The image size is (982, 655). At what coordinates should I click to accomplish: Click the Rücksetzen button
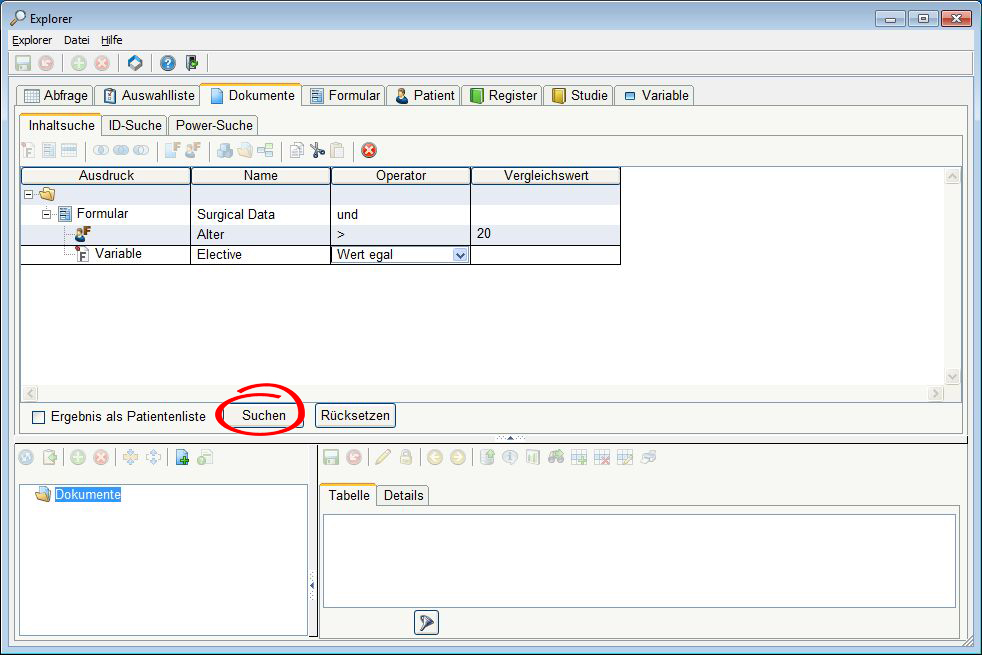[355, 415]
